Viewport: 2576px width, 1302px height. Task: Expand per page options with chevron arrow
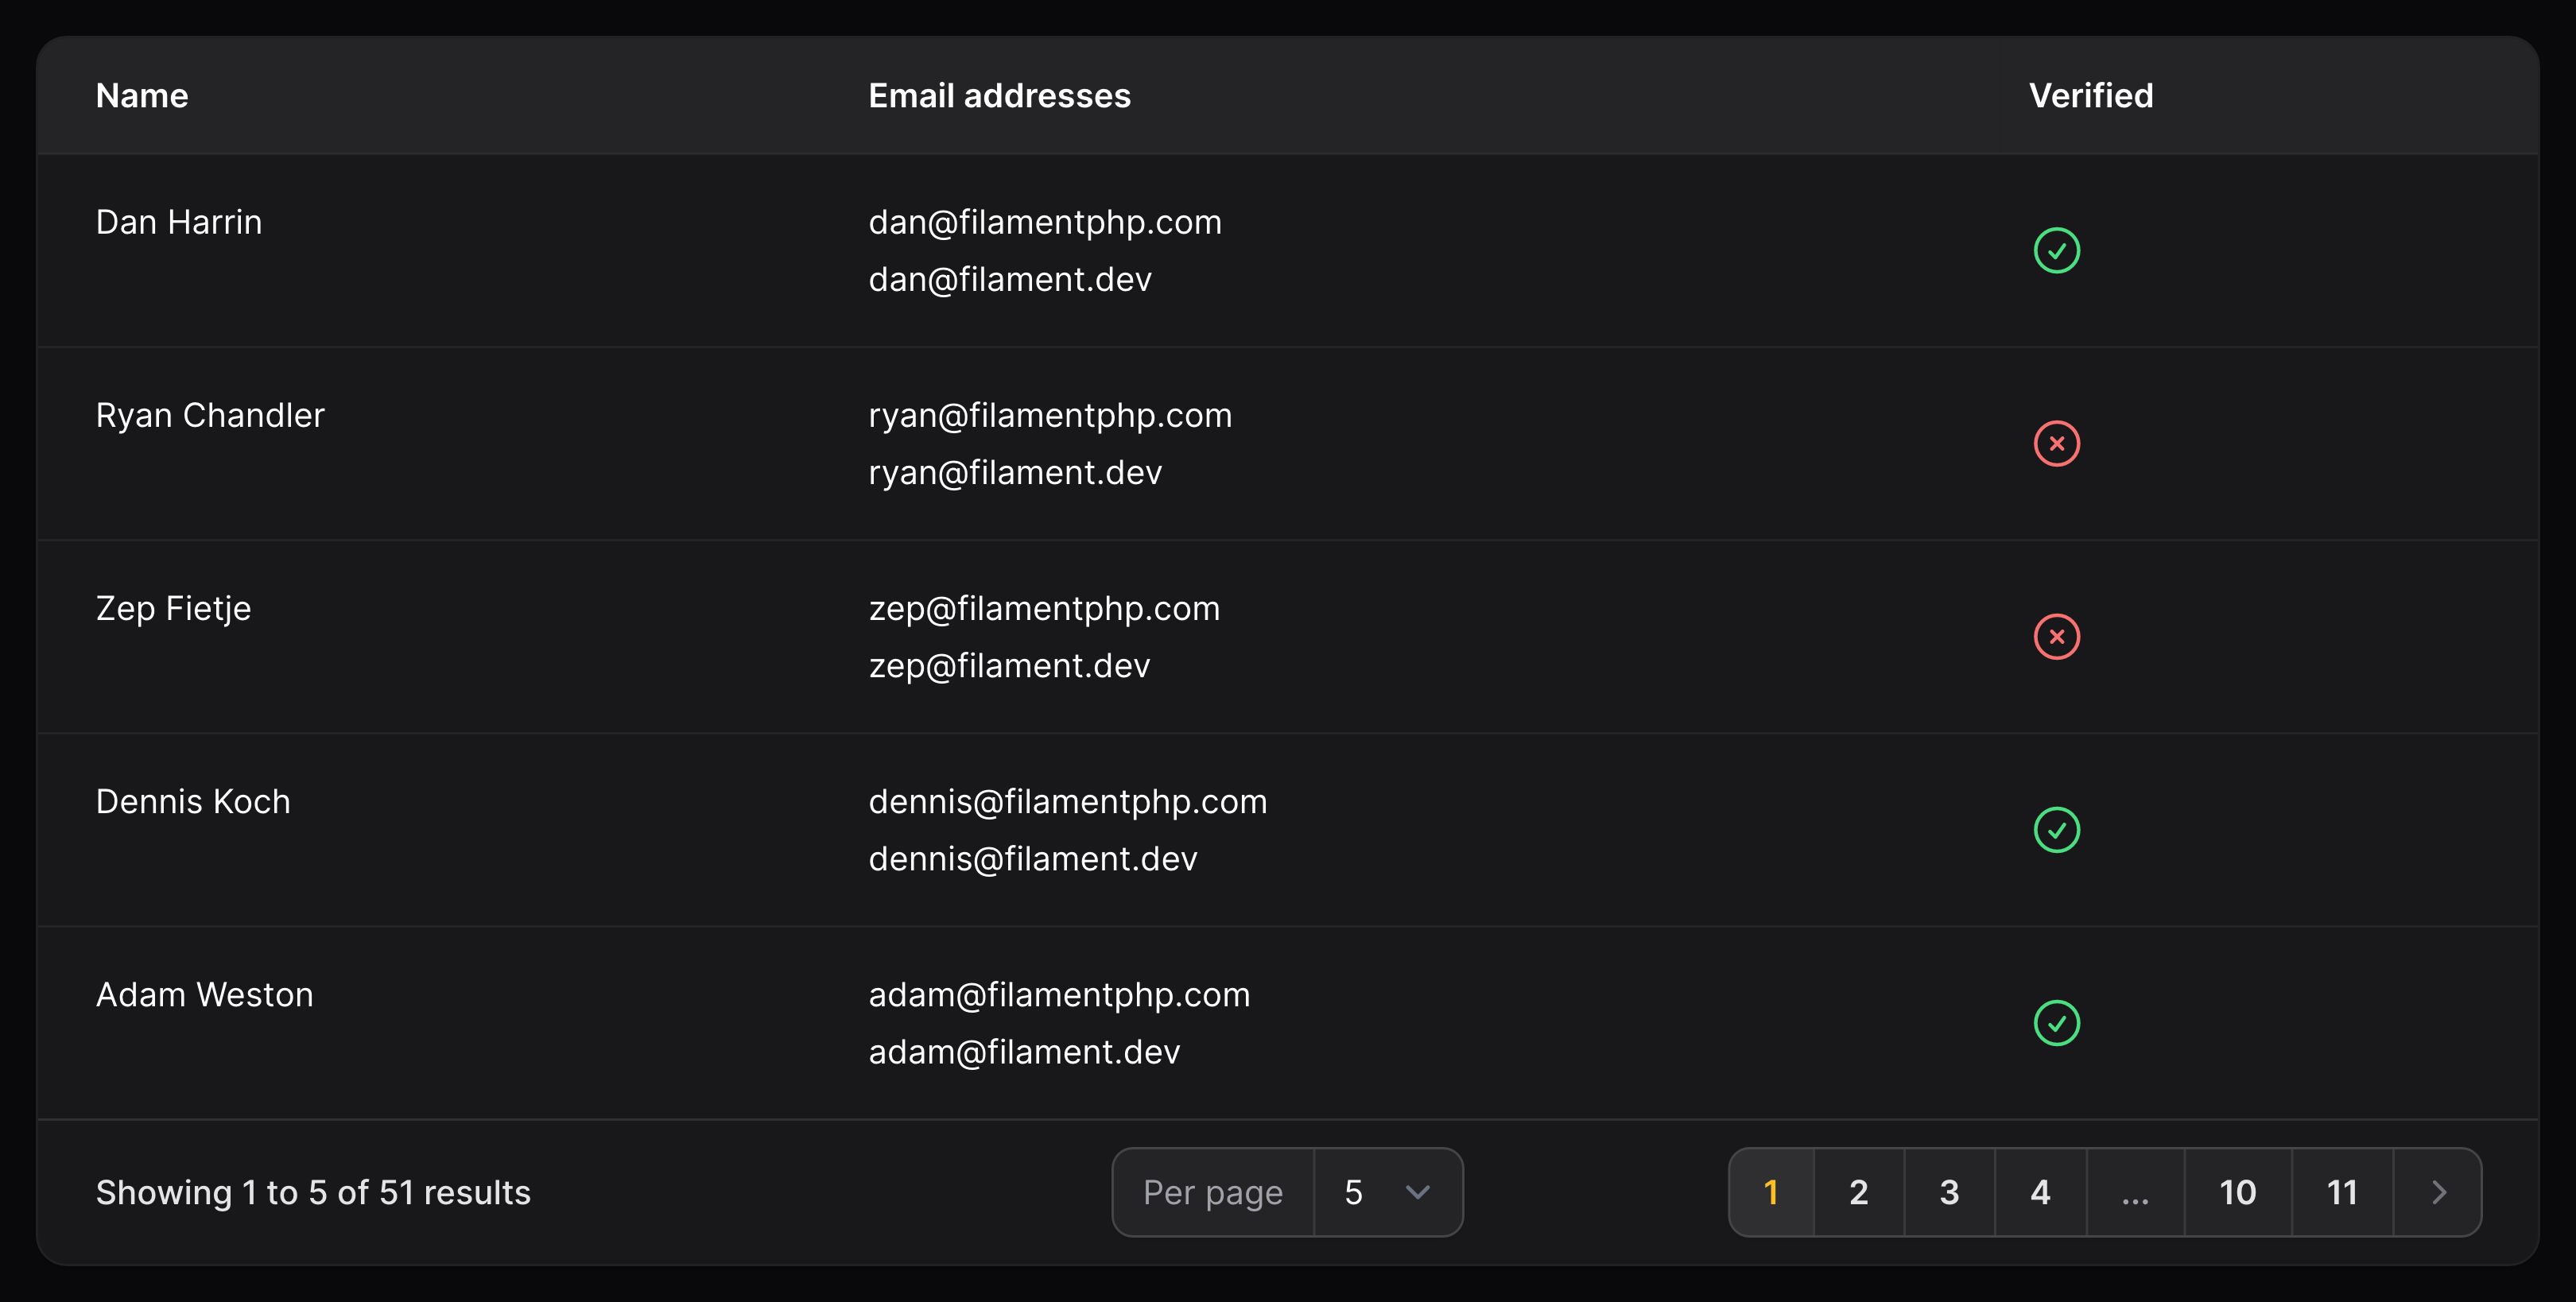(1417, 1192)
